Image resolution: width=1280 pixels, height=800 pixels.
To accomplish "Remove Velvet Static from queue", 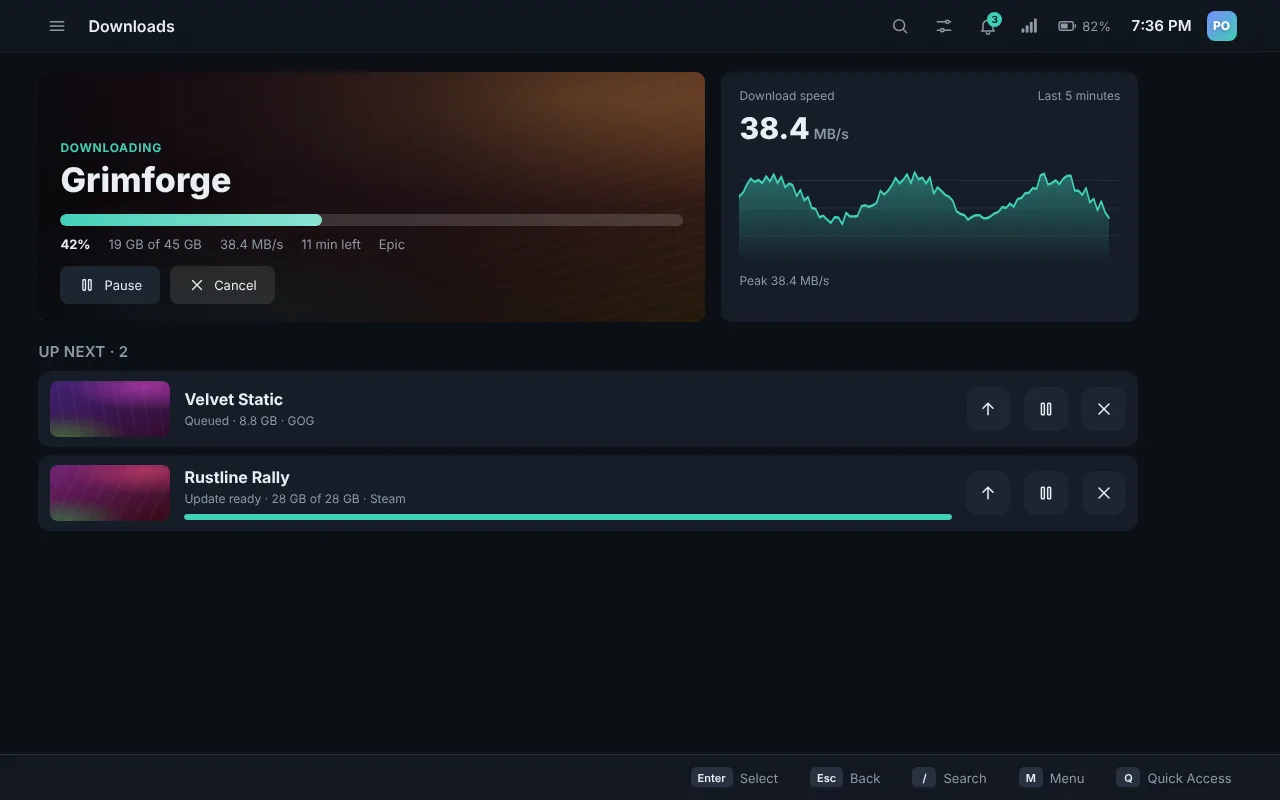I will click(x=1104, y=409).
